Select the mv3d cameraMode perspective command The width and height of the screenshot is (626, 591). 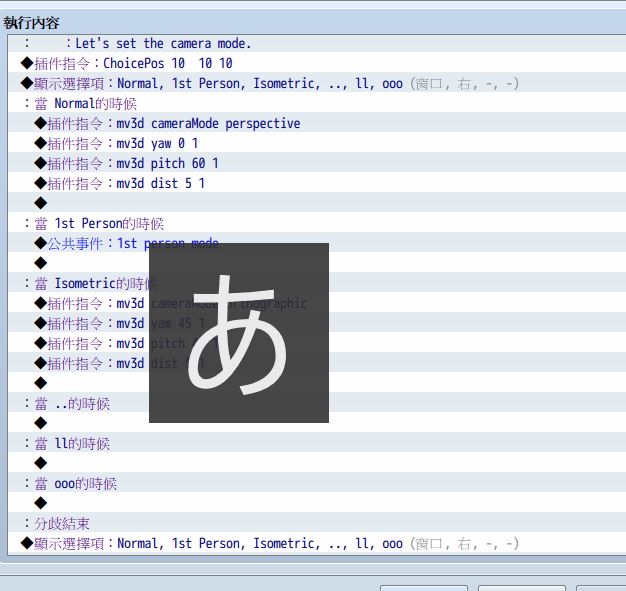(317, 123)
